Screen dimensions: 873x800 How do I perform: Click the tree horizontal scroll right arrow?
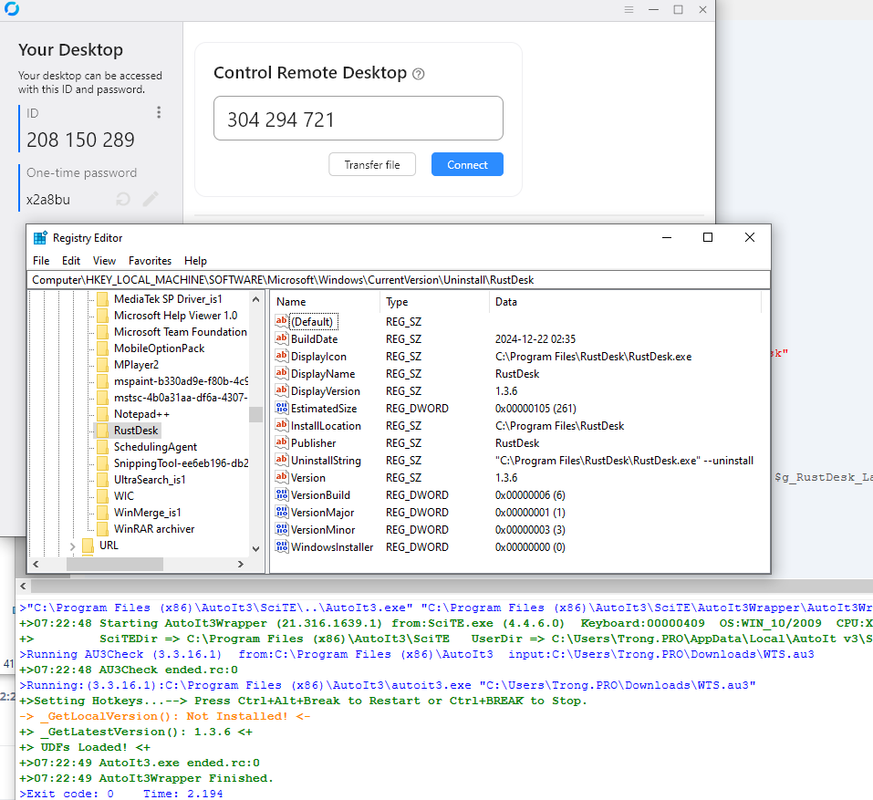click(241, 564)
